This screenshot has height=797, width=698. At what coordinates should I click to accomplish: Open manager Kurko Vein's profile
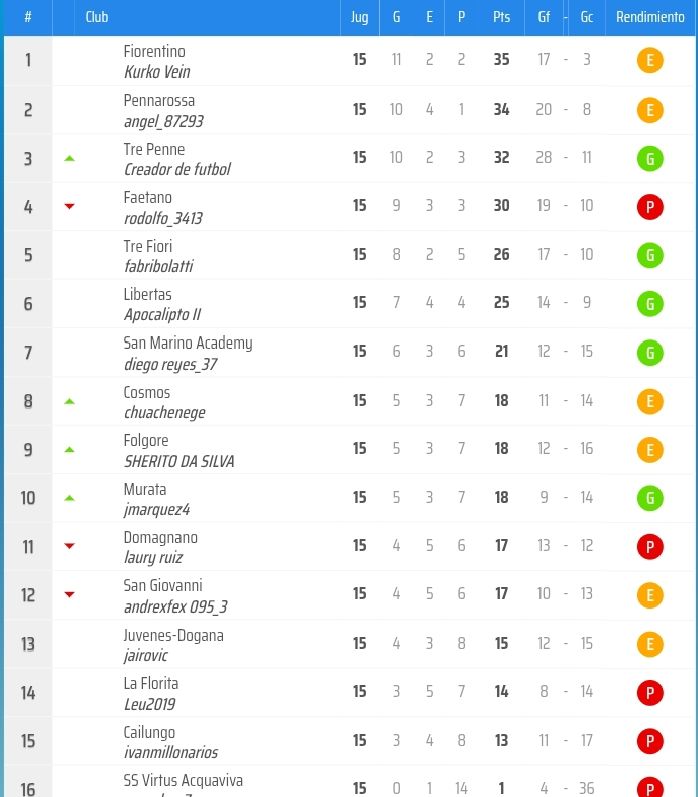157,72
